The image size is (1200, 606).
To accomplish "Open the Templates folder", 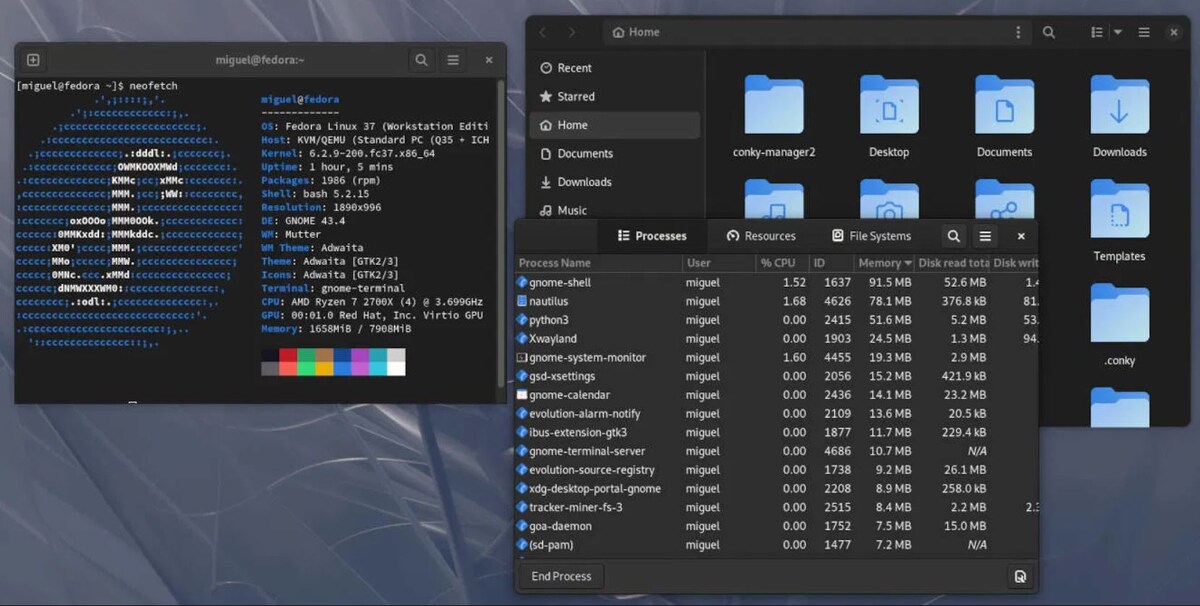I will pyautogui.click(x=1119, y=221).
